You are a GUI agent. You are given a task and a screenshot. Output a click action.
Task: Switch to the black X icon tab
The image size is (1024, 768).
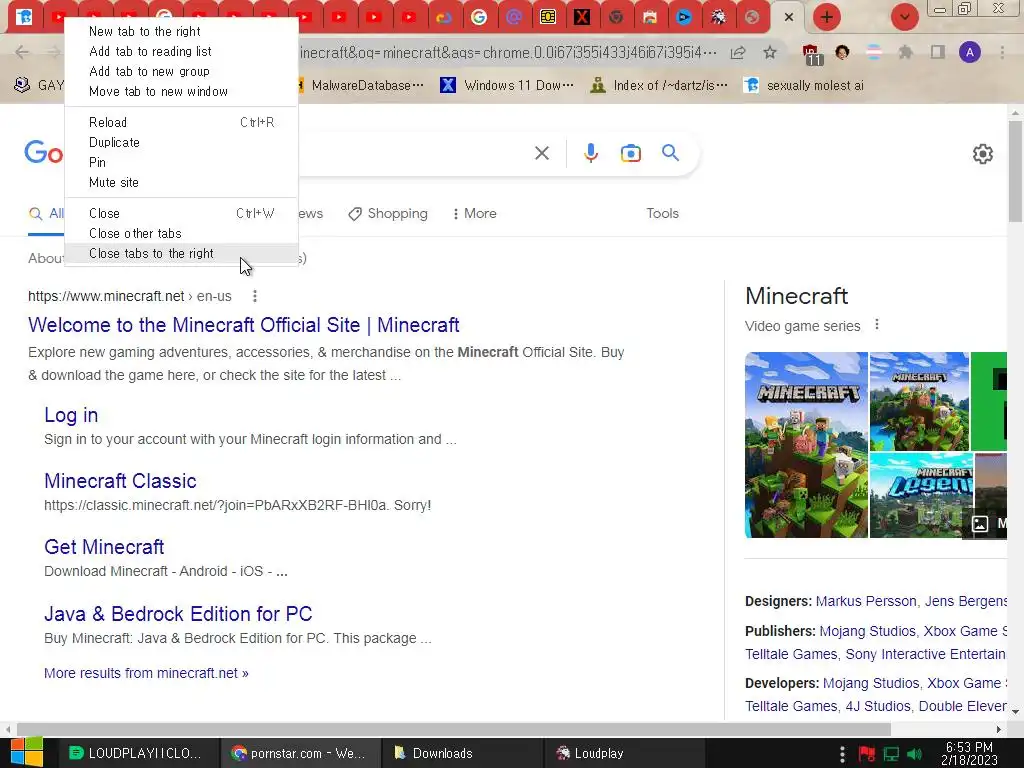pyautogui.click(x=581, y=17)
